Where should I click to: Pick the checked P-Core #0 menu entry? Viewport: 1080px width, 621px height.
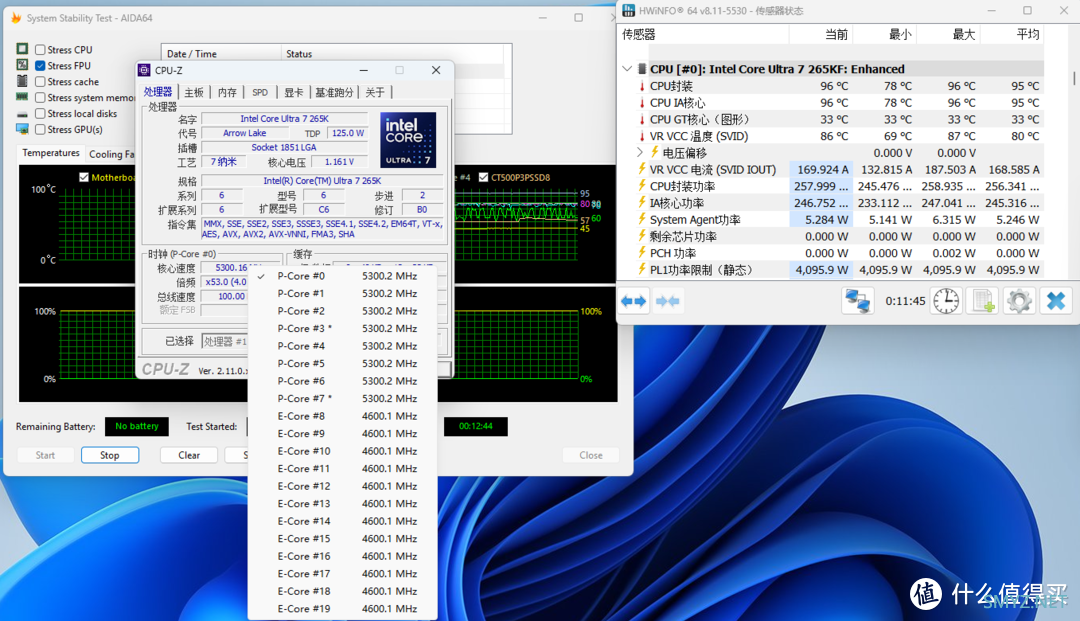pos(342,276)
